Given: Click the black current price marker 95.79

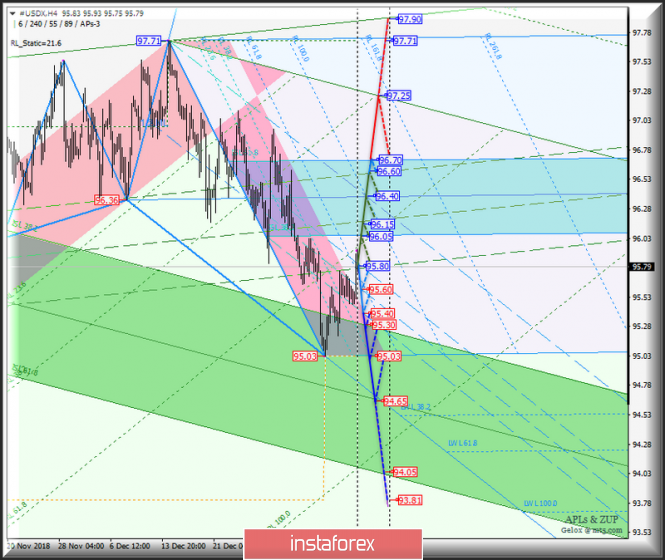Looking at the screenshot, I should 642,267.
